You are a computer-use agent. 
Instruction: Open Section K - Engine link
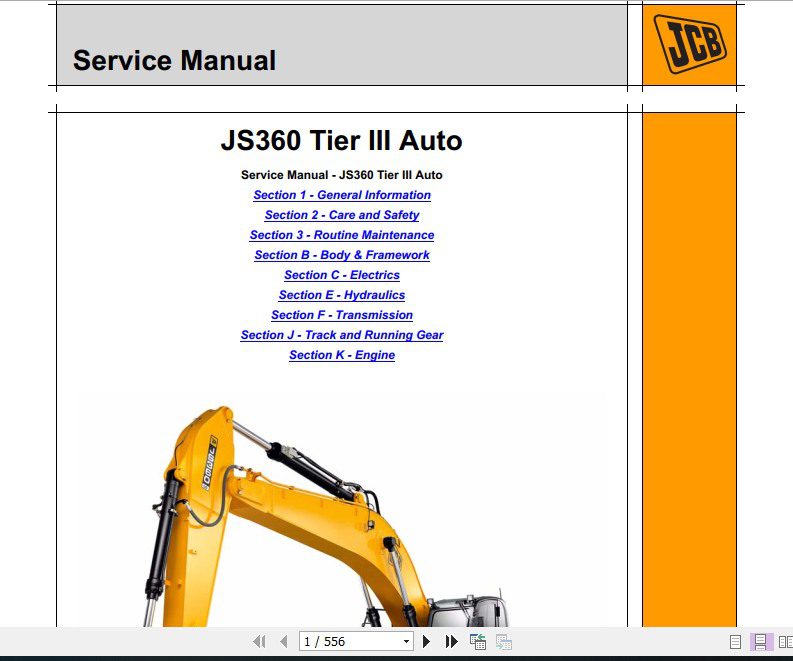tap(342, 355)
